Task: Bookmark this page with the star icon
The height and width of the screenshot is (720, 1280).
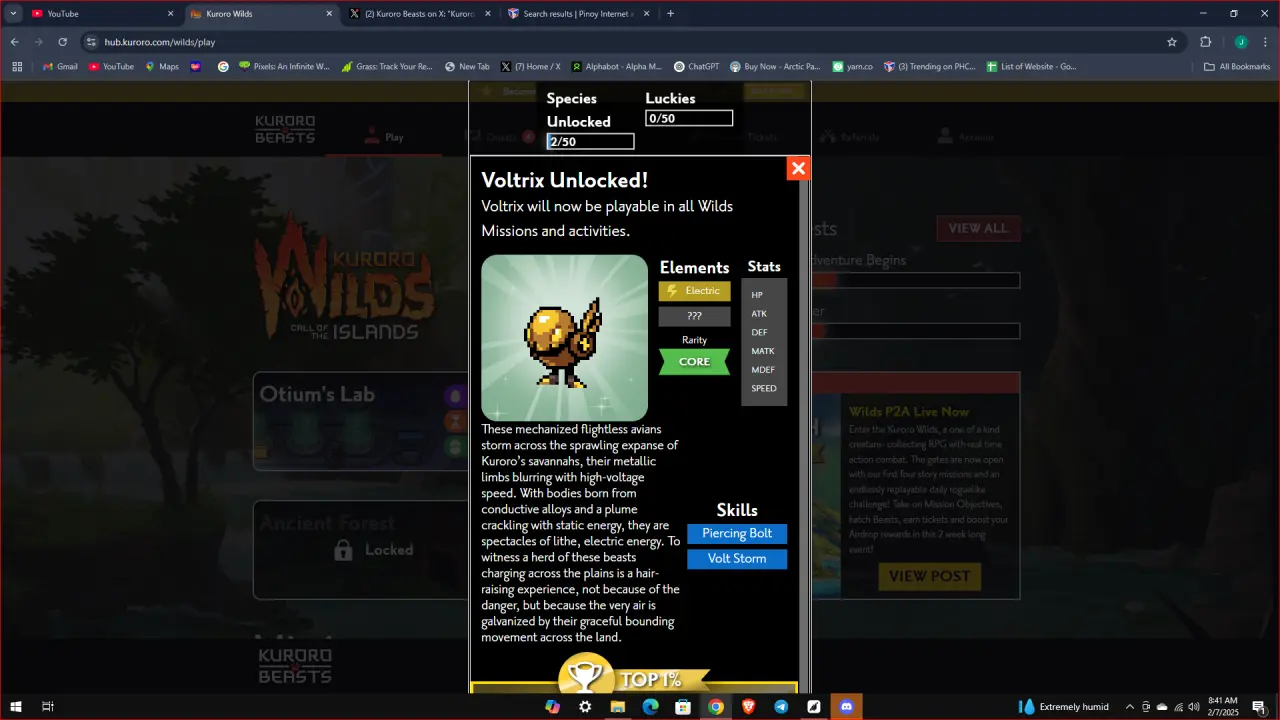Action: pos(1172,42)
